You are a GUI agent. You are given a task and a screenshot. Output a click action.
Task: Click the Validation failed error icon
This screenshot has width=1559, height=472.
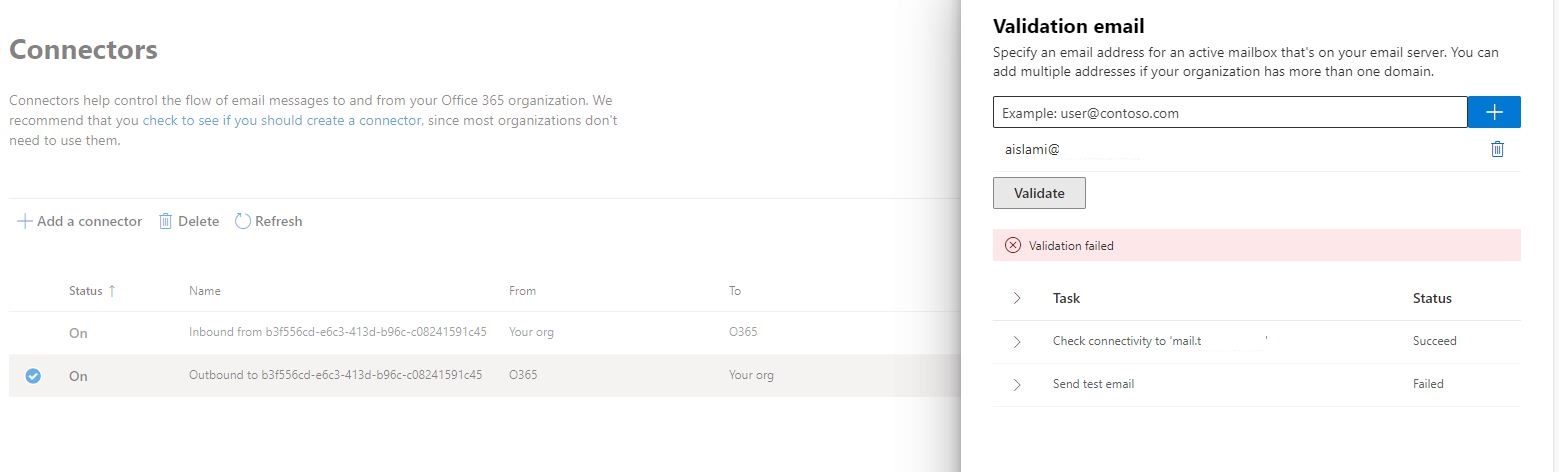tap(1013, 245)
